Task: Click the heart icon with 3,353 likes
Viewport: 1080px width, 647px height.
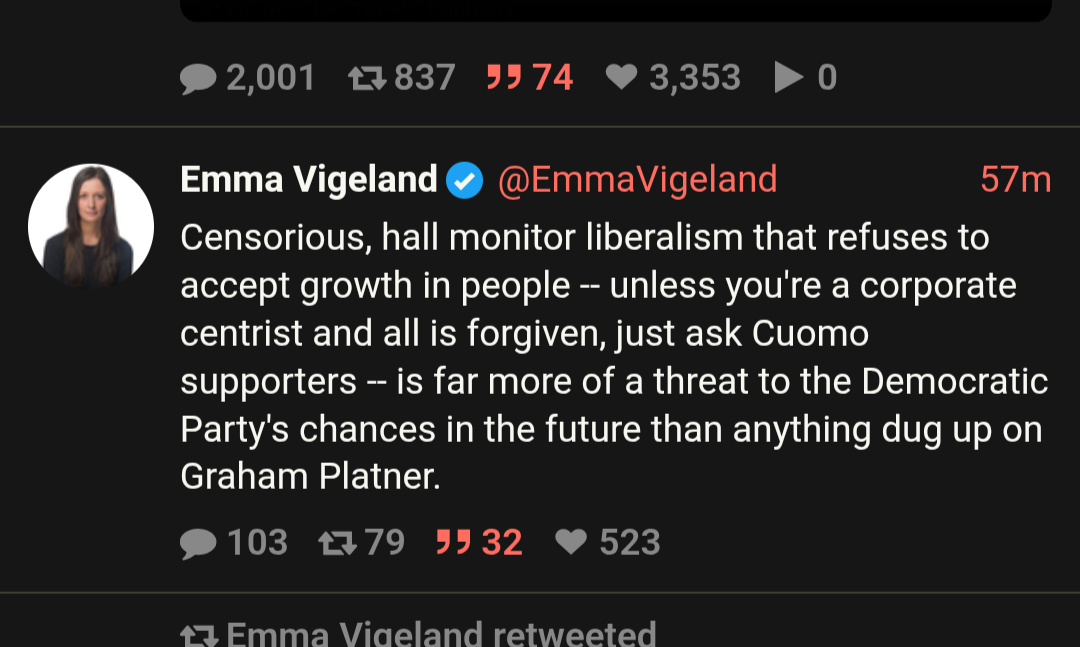Action: click(622, 78)
